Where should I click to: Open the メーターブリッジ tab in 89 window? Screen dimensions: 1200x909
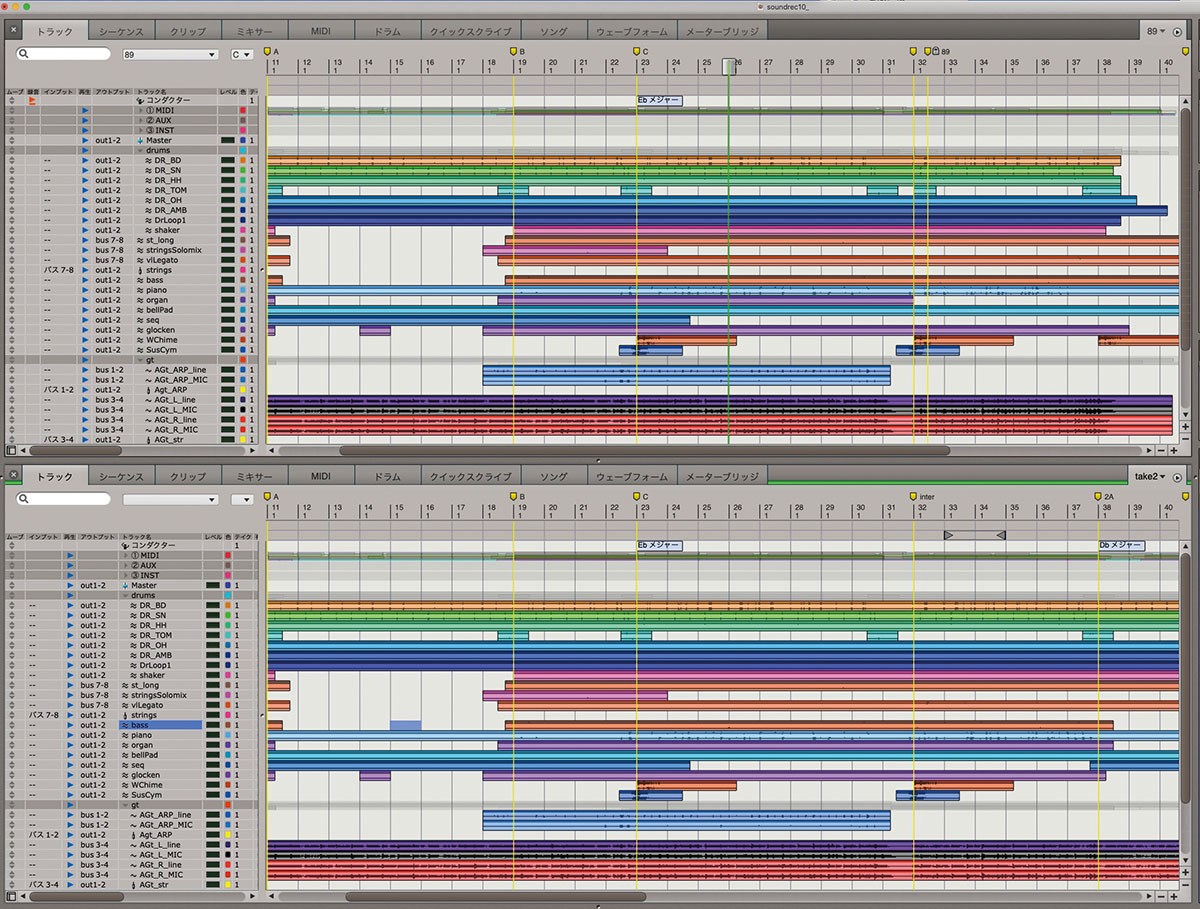[721, 31]
